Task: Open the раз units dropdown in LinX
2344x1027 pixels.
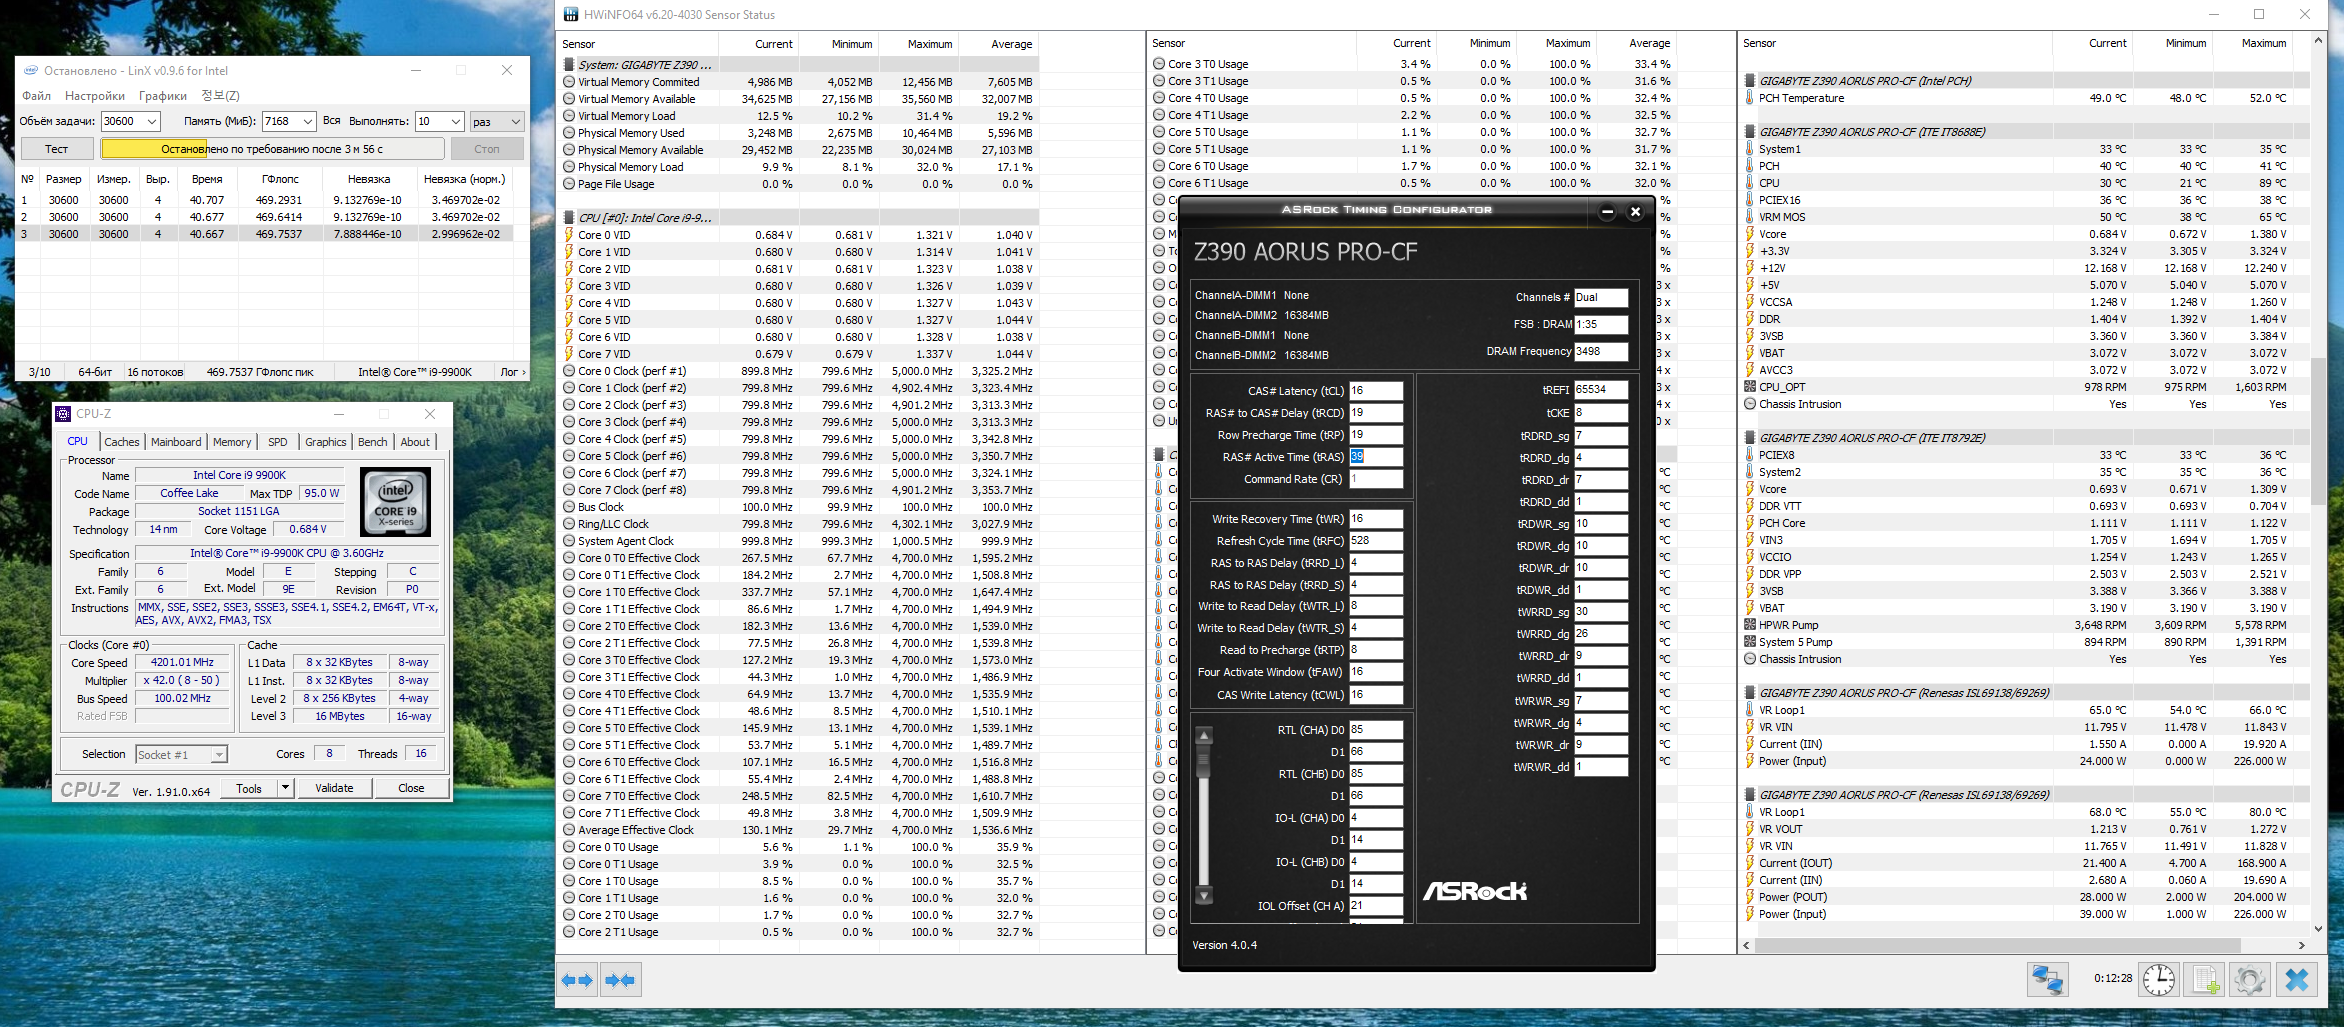Action: pos(516,121)
